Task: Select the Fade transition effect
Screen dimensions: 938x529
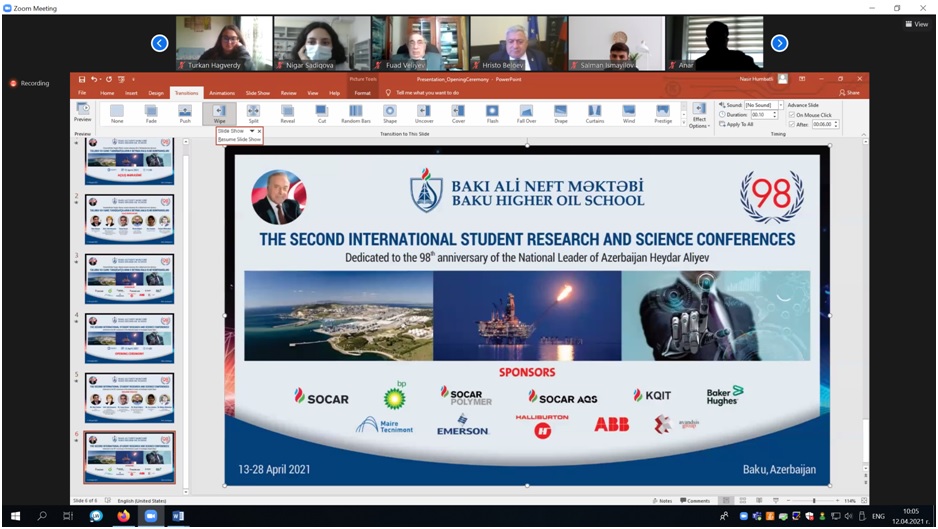Action: pyautogui.click(x=150, y=113)
